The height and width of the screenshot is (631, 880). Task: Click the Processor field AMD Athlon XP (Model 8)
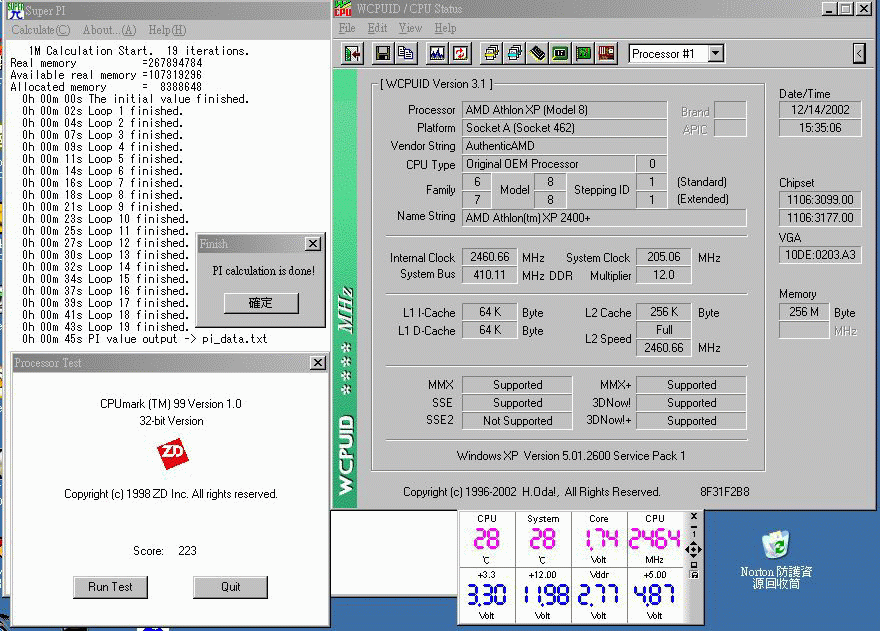(x=564, y=110)
